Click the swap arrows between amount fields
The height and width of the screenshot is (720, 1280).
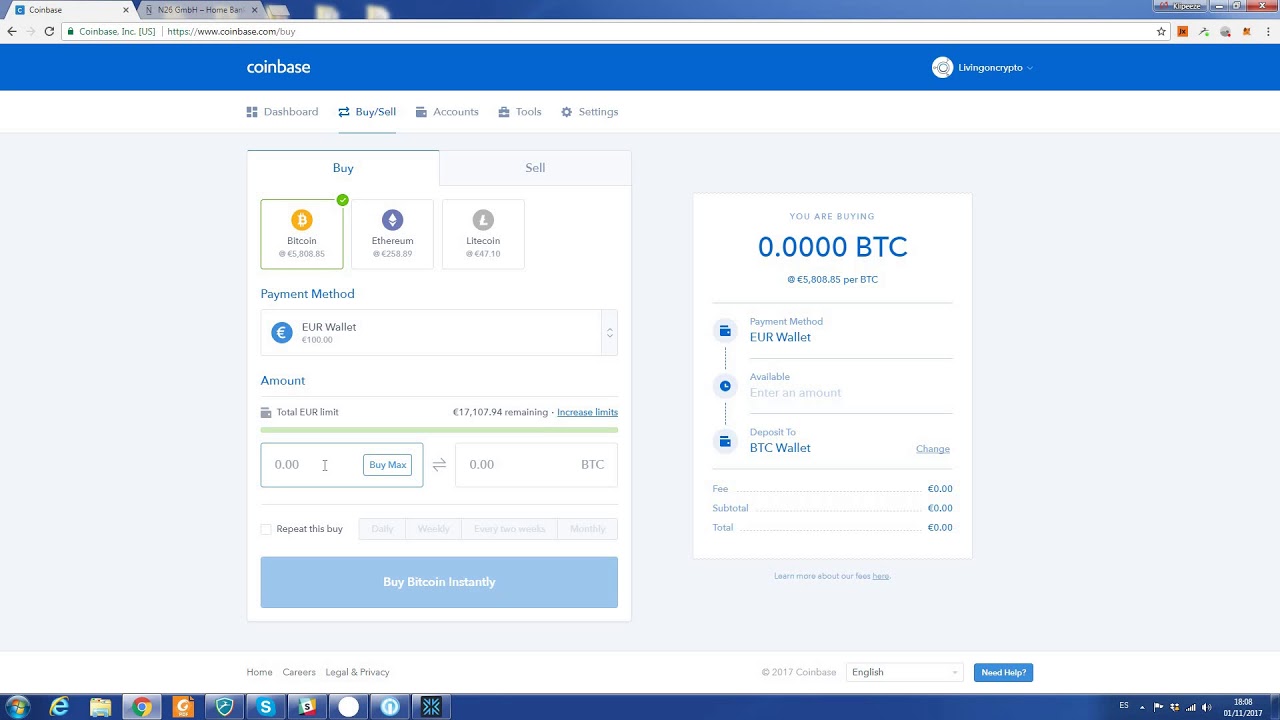coord(439,465)
